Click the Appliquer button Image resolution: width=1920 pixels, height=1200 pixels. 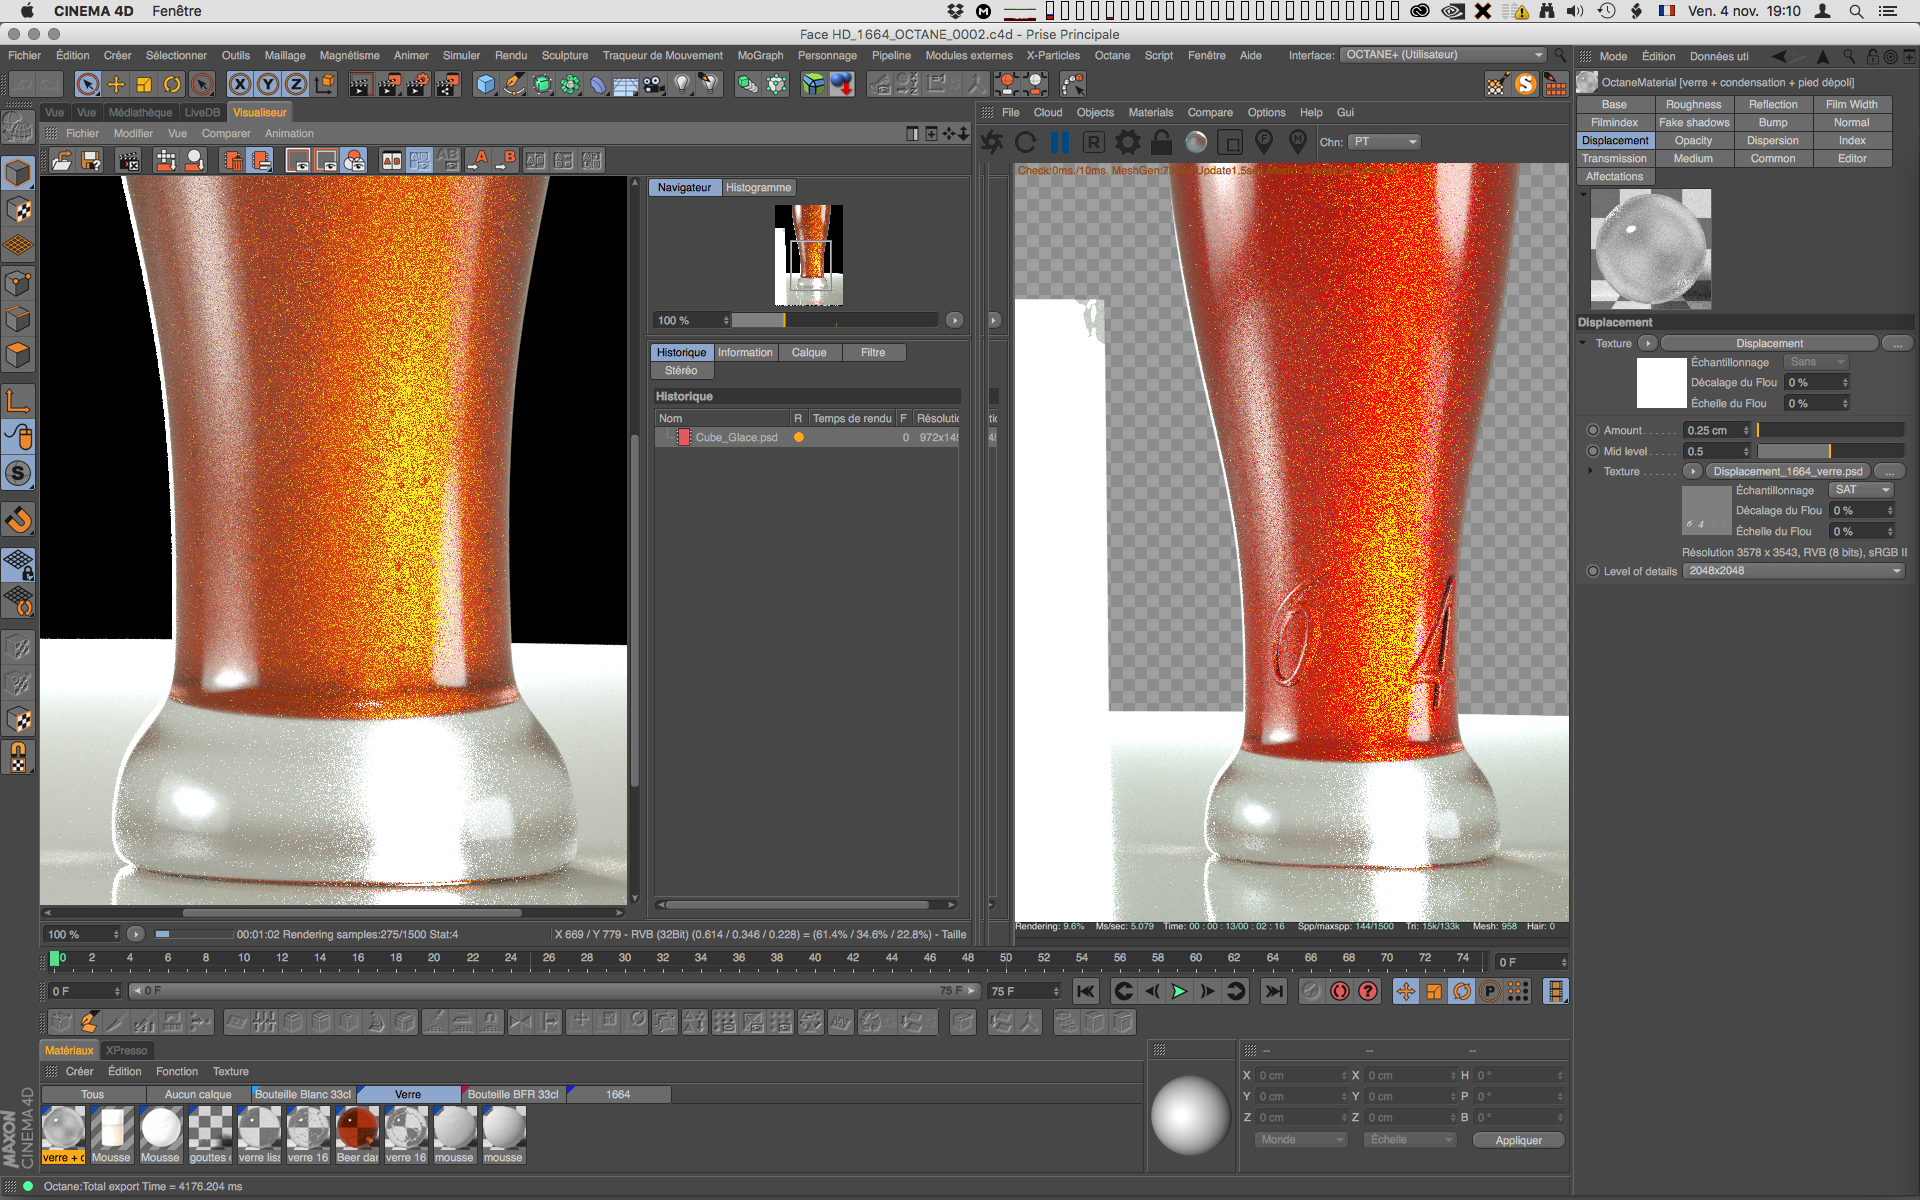point(1517,1140)
